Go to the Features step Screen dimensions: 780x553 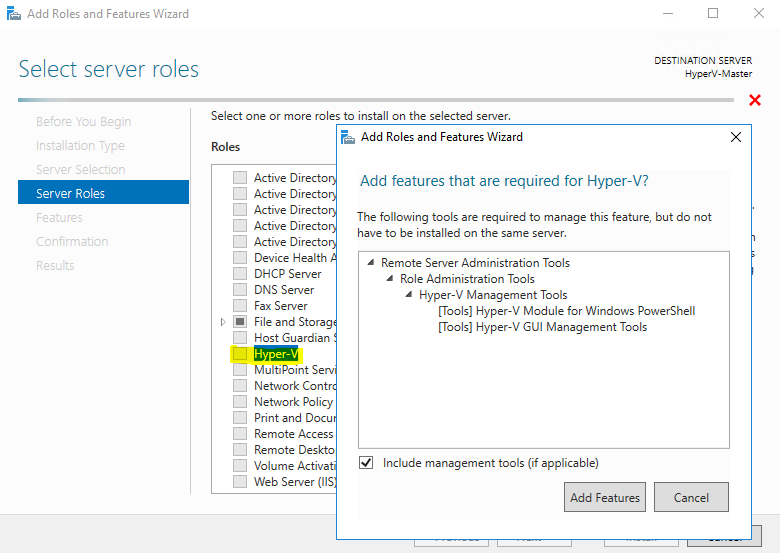click(x=59, y=217)
